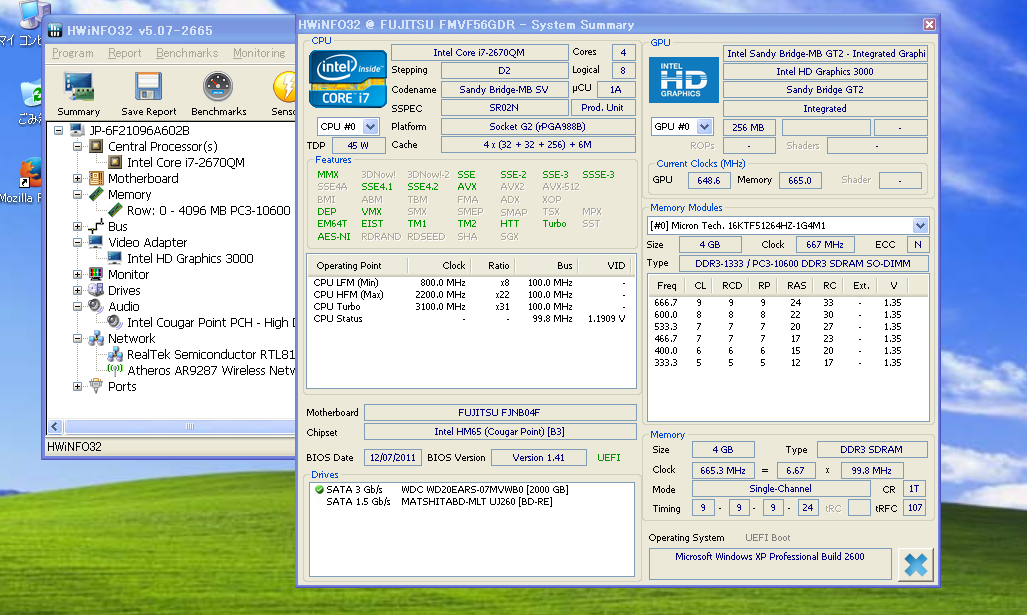Click the left arrow of the tree's horizontal scrollbar
Viewport: 1027px width, 615px height.
coord(55,427)
